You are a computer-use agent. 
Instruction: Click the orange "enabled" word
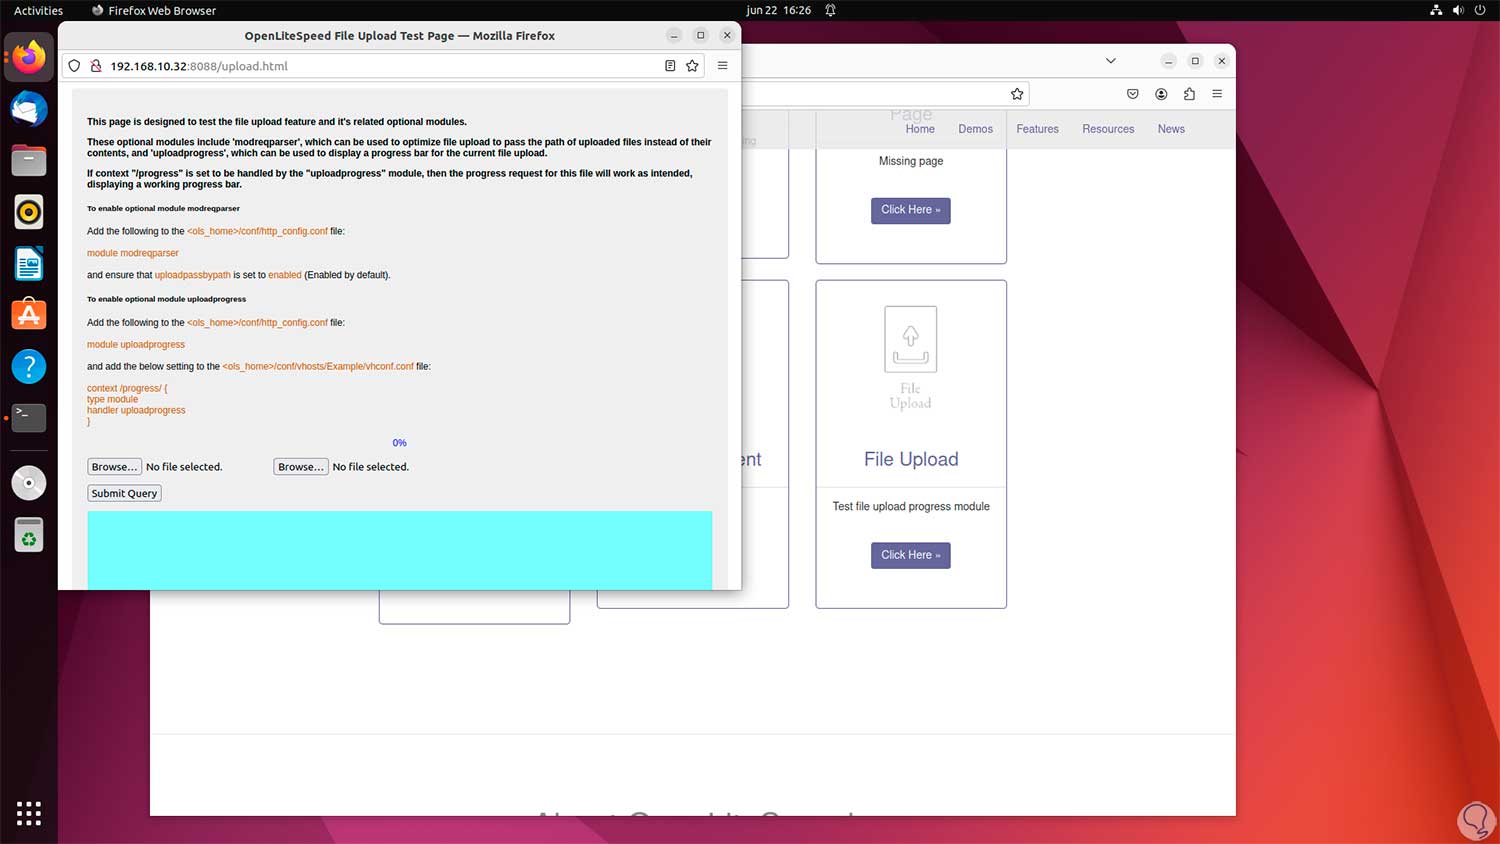(x=285, y=275)
